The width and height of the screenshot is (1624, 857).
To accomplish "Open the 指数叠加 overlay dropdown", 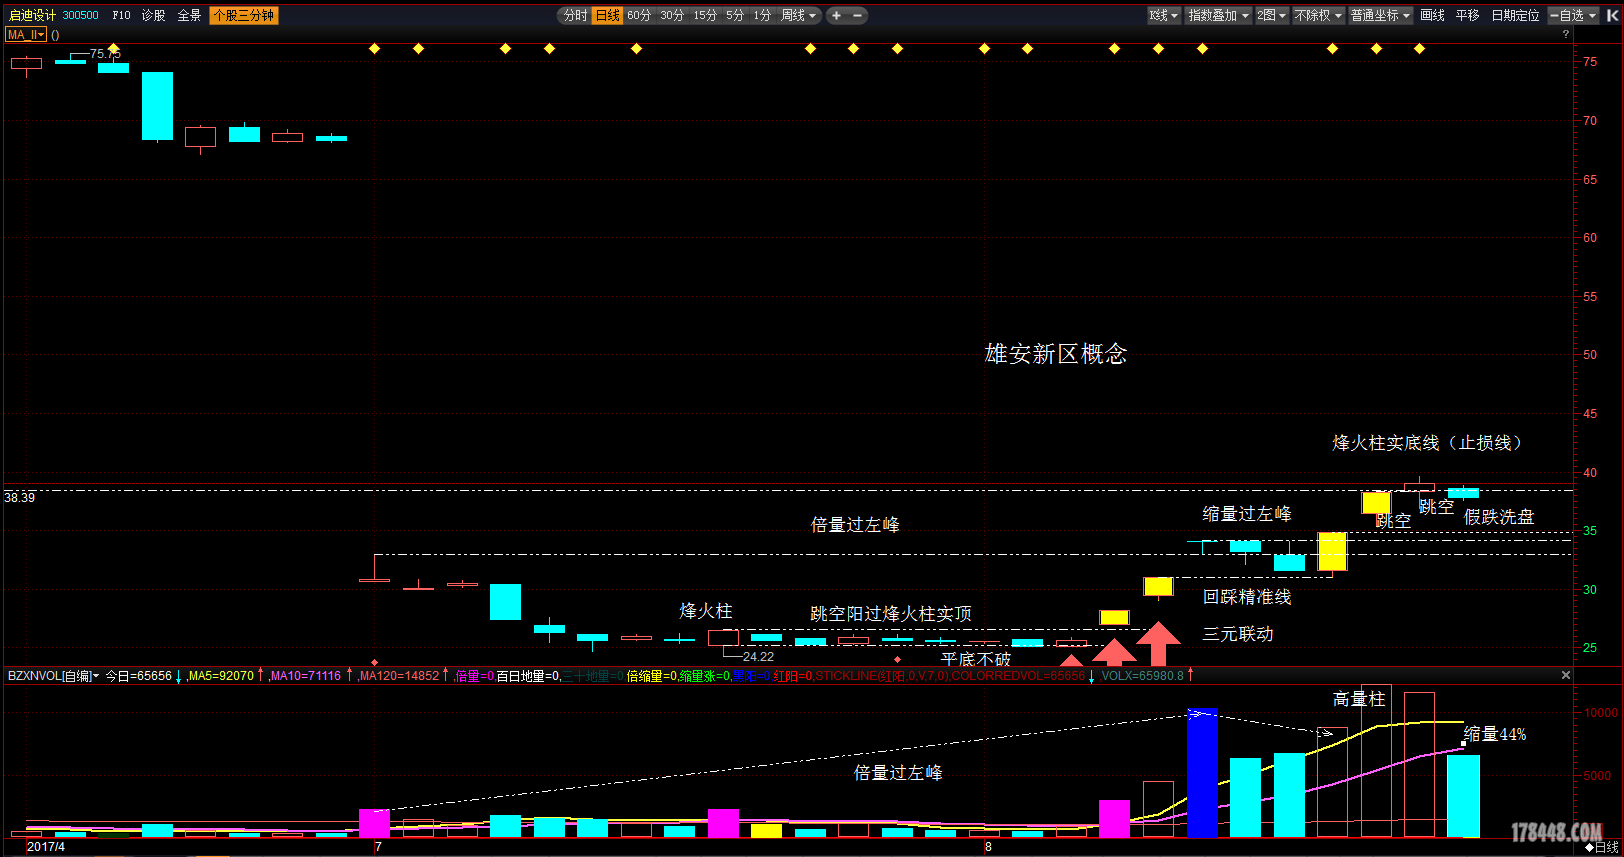I will pyautogui.click(x=1218, y=15).
